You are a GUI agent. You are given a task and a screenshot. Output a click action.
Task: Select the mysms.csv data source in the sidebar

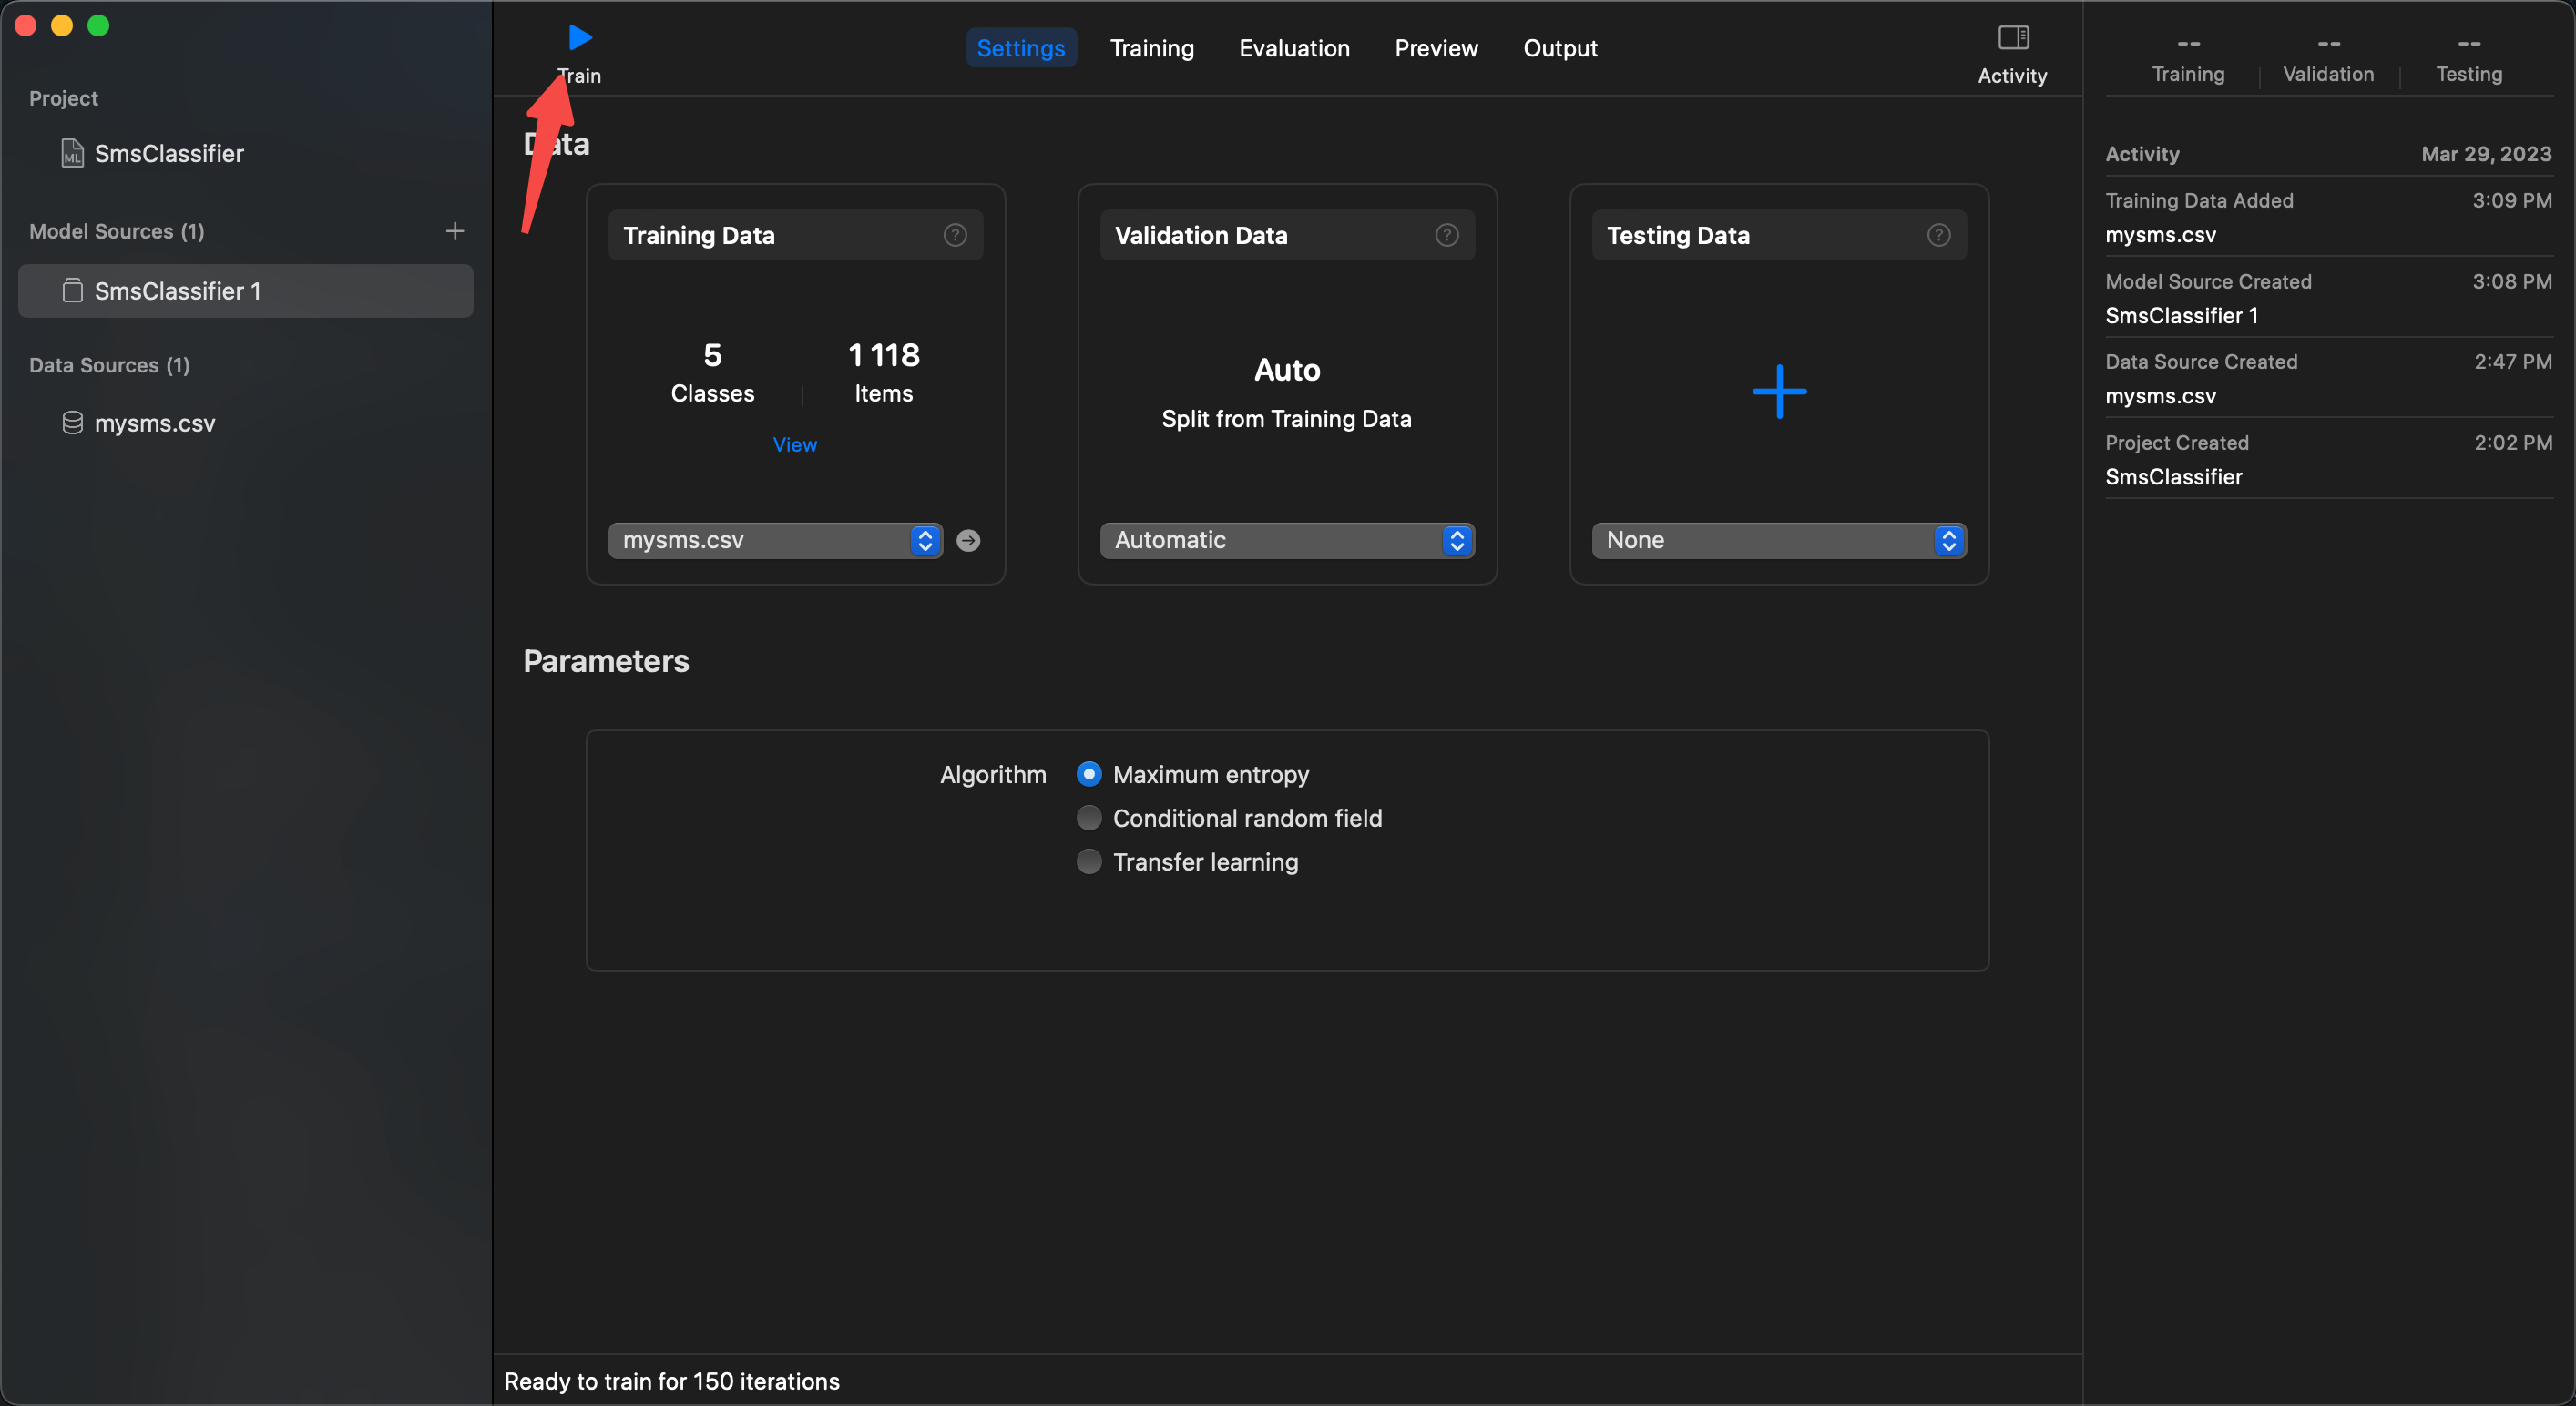[154, 423]
